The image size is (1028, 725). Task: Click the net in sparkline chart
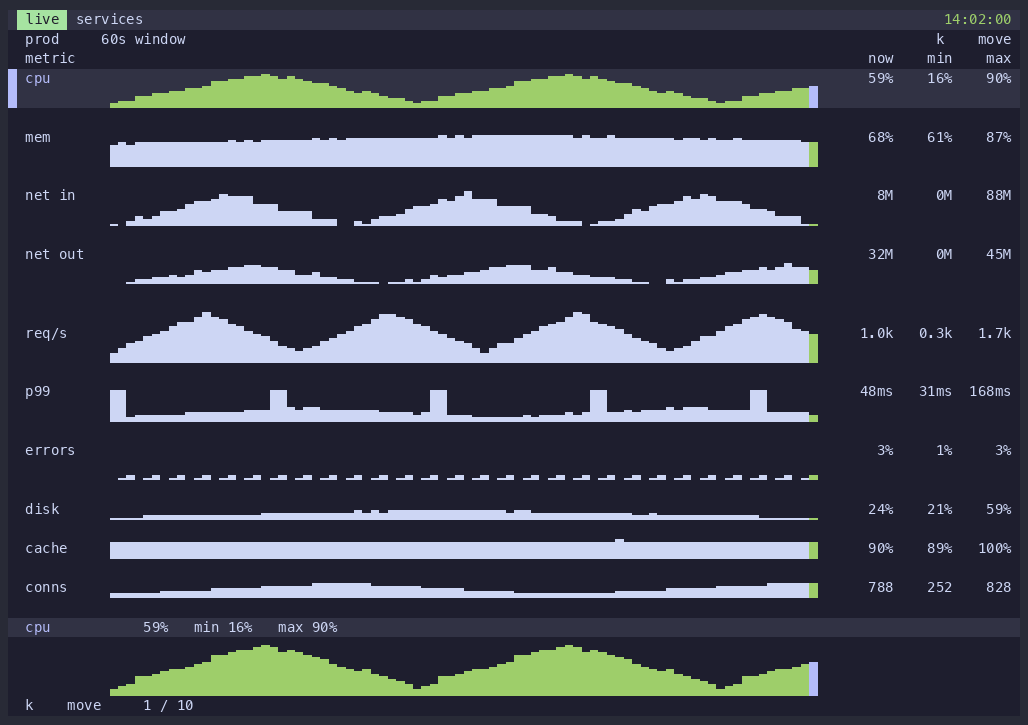(464, 208)
